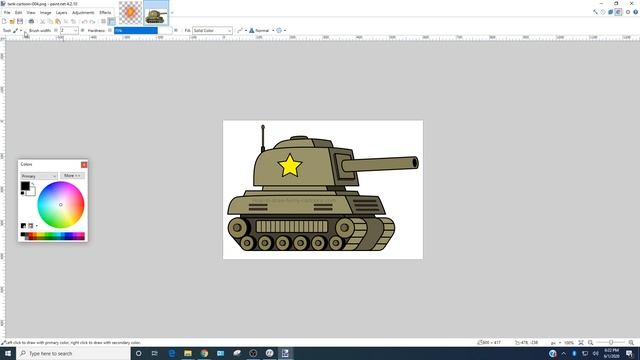Click the add color to palette icon
The width and height of the screenshot is (640, 360).
(x=23, y=226)
